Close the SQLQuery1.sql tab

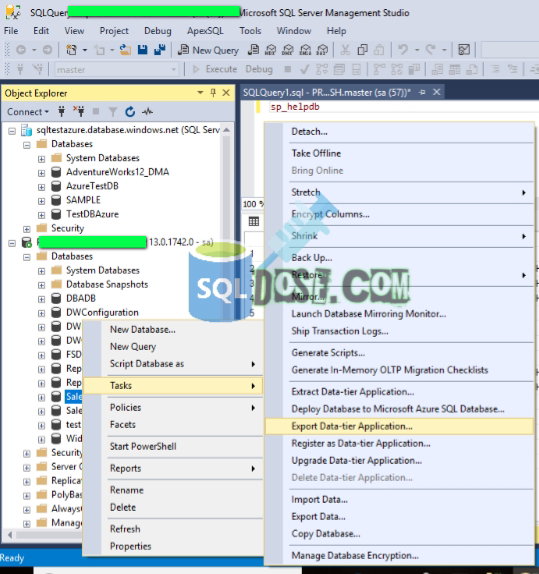[x=436, y=92]
